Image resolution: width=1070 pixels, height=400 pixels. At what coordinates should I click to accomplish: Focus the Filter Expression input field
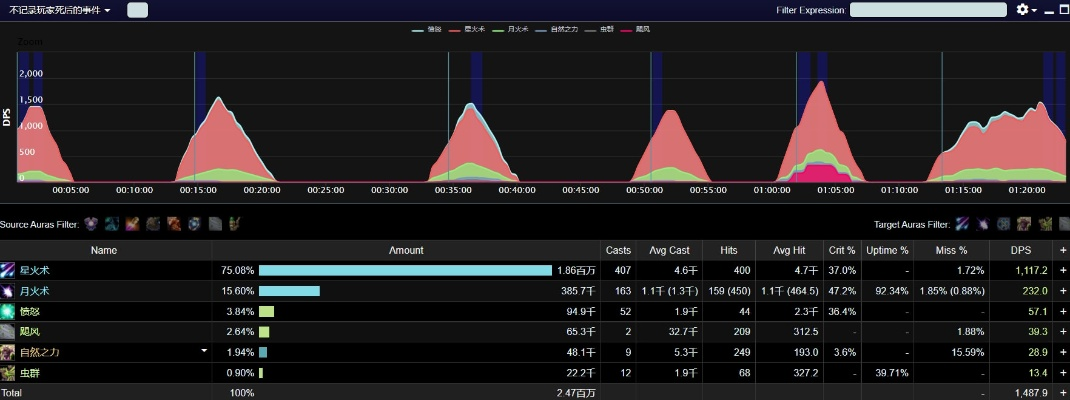[x=927, y=10]
